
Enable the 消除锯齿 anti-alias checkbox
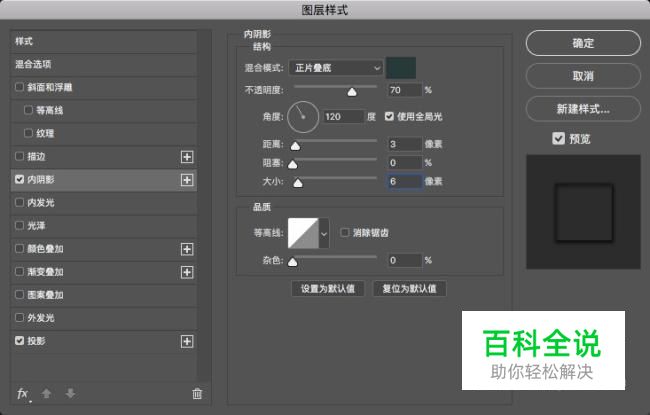pyautogui.click(x=344, y=233)
